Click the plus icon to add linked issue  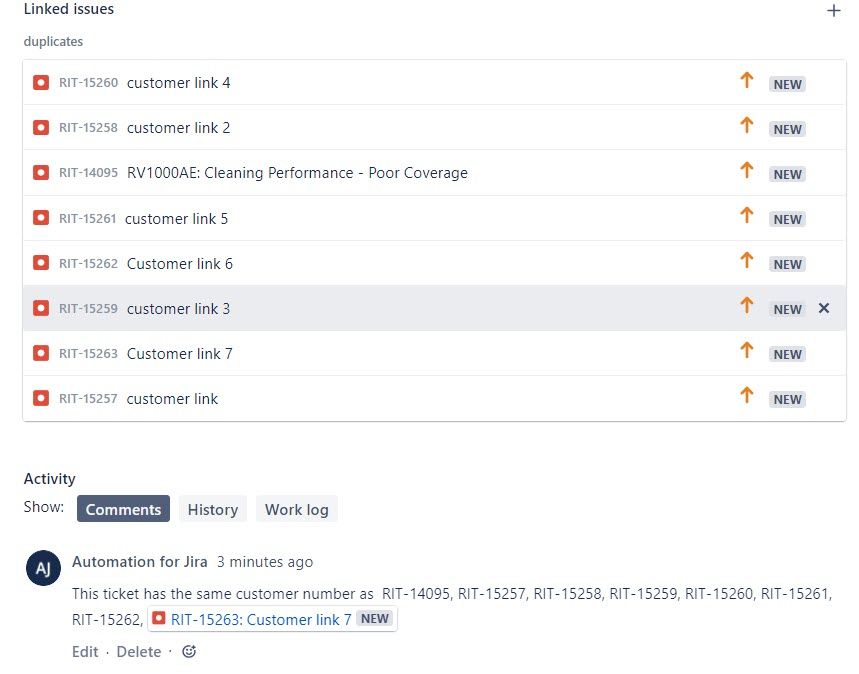point(835,10)
